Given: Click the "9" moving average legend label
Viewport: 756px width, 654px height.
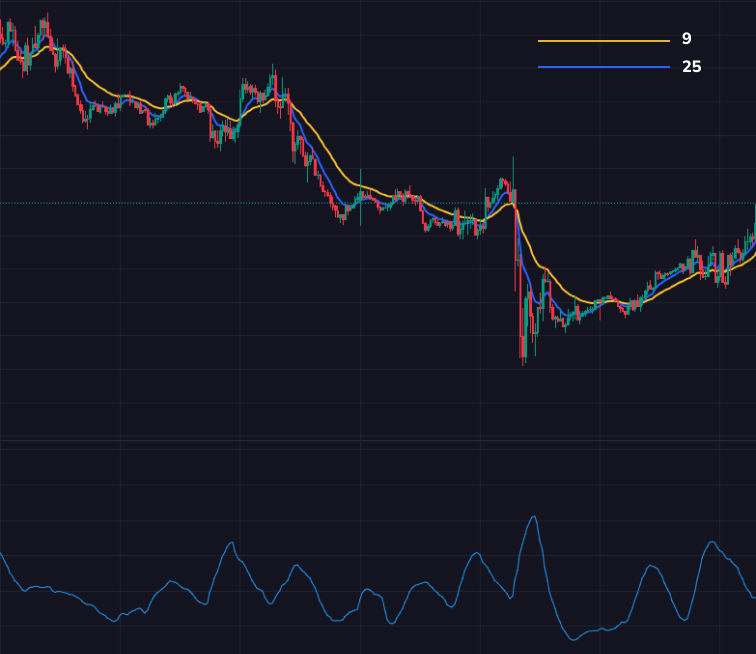Looking at the screenshot, I should pyautogui.click(x=686, y=39).
